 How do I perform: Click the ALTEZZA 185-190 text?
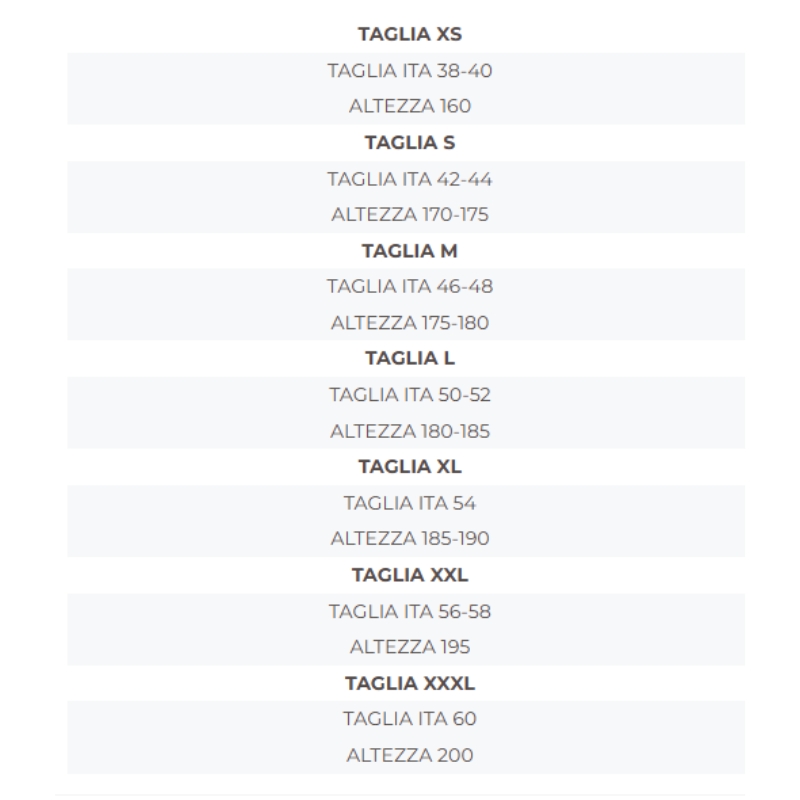coord(410,538)
